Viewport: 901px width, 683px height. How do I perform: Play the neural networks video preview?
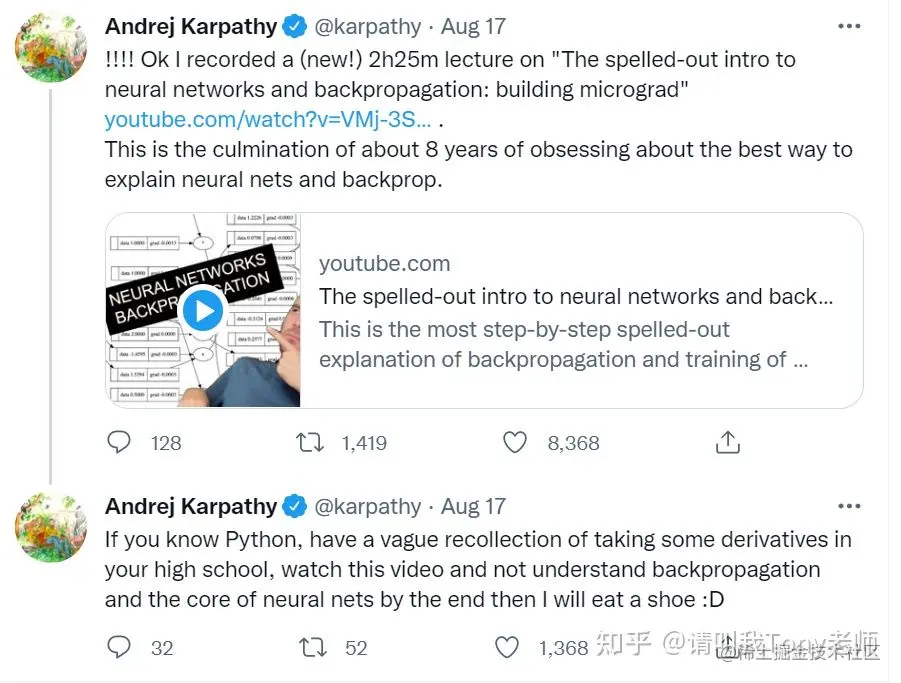[x=203, y=311]
